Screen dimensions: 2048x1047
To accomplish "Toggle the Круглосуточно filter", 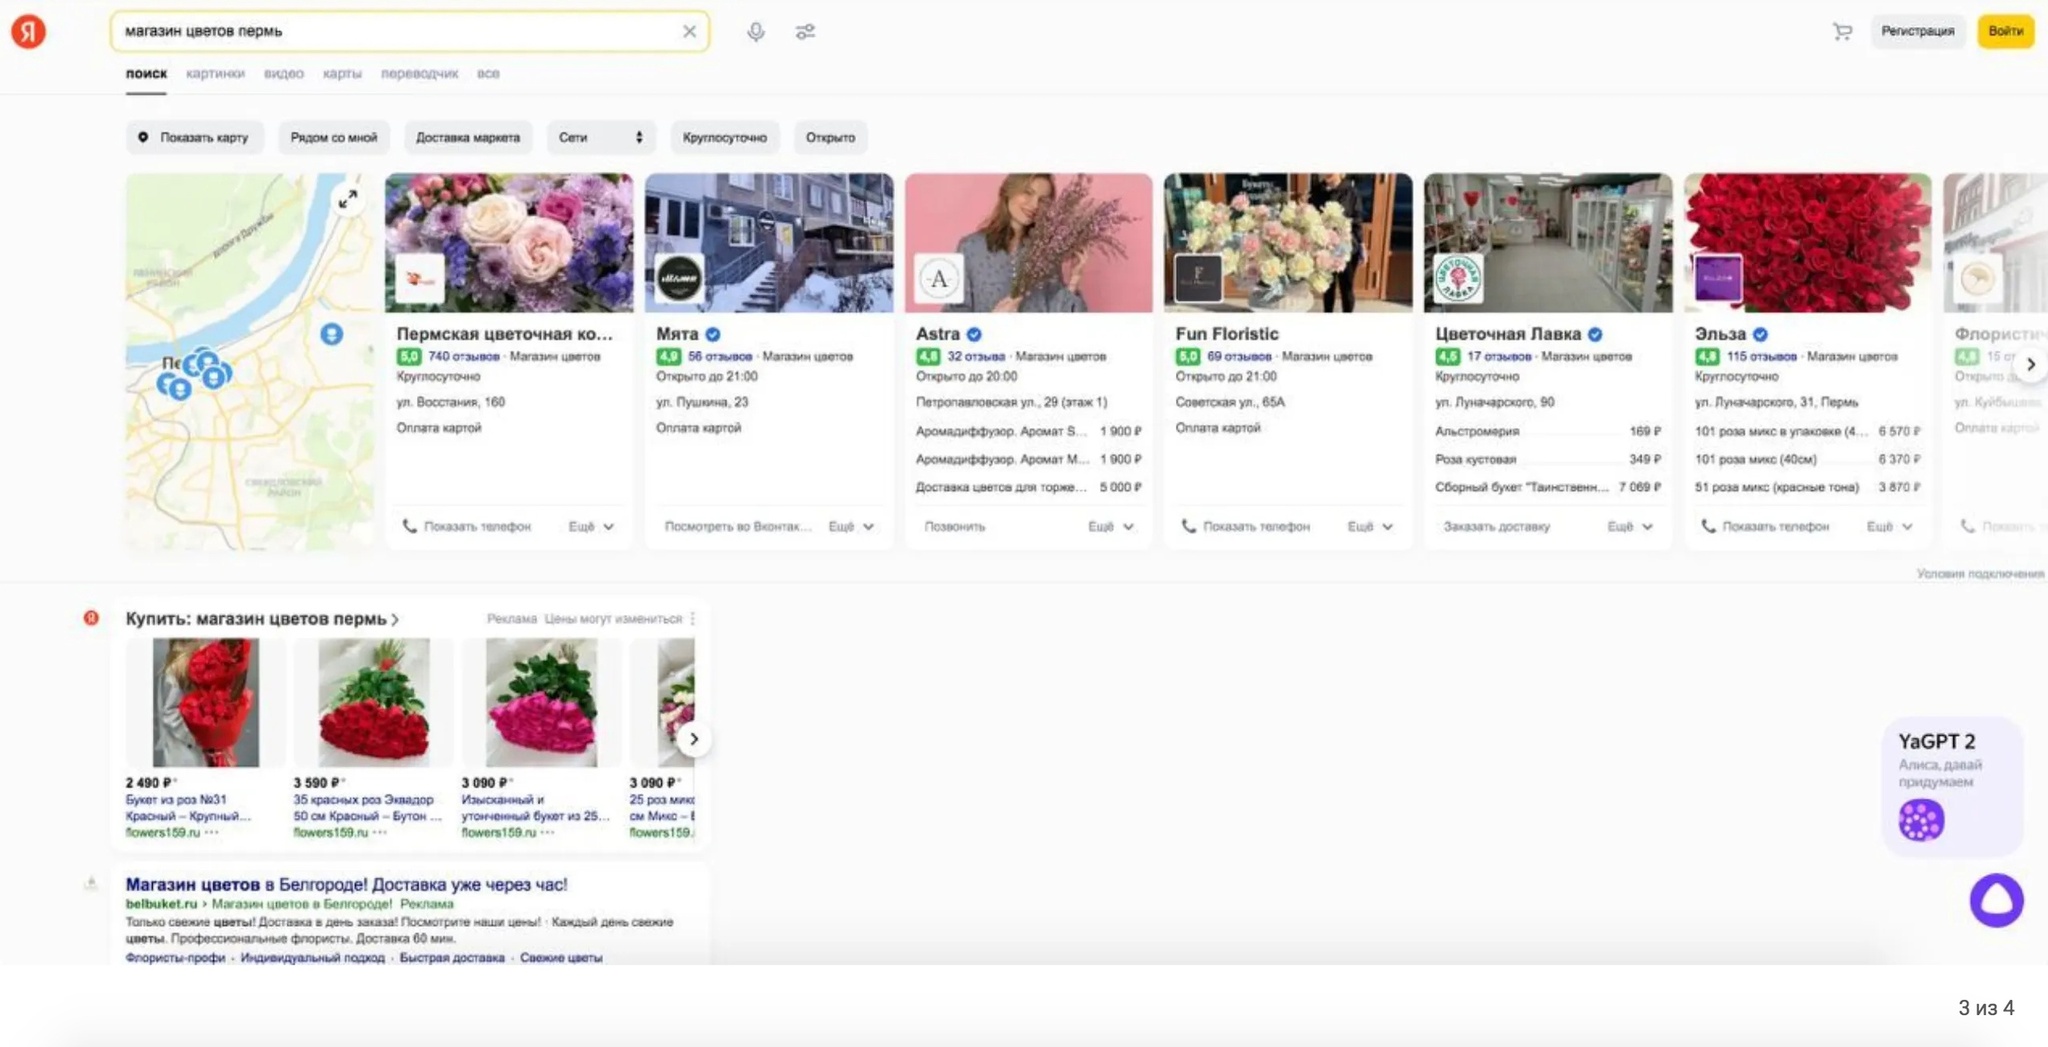I will pyautogui.click(x=724, y=137).
